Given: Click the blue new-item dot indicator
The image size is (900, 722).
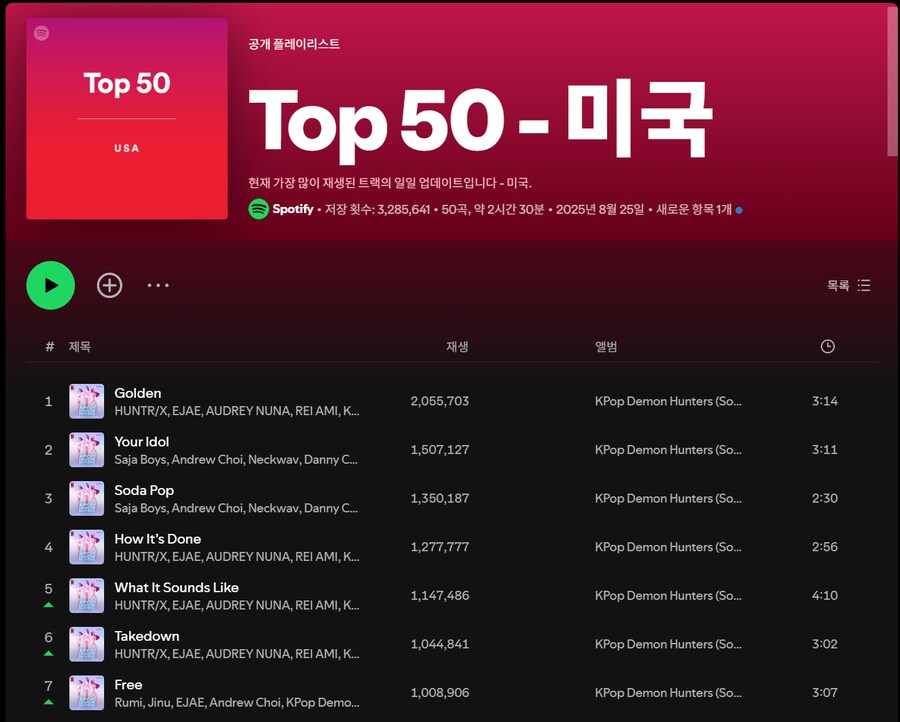Looking at the screenshot, I should coord(739,210).
